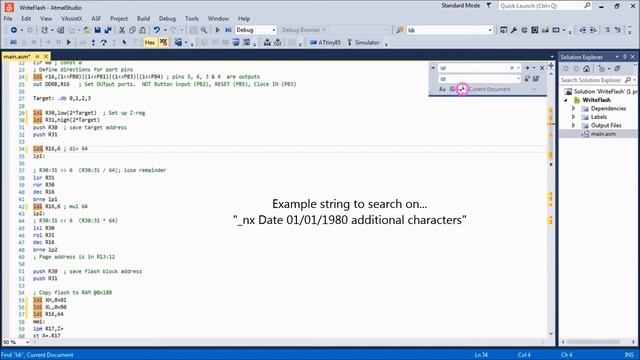Click the Replace Next icon
This screenshot has height=360, width=640.
tap(527, 79)
